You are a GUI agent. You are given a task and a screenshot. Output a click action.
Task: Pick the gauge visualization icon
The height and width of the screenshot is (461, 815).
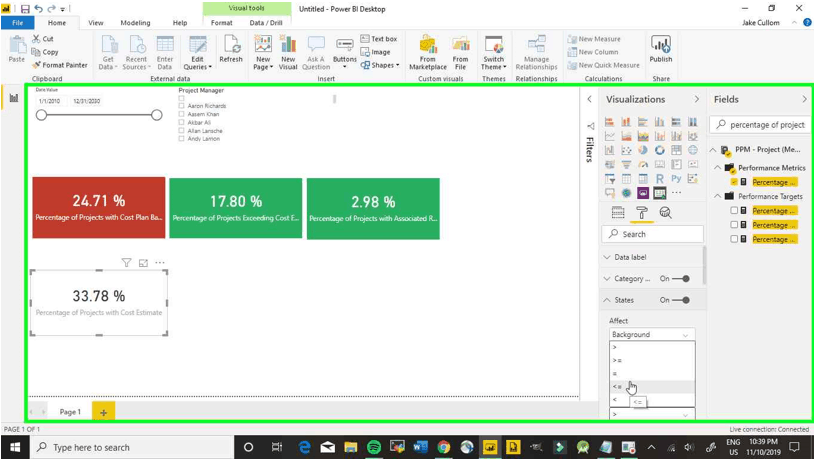pyautogui.click(x=643, y=165)
